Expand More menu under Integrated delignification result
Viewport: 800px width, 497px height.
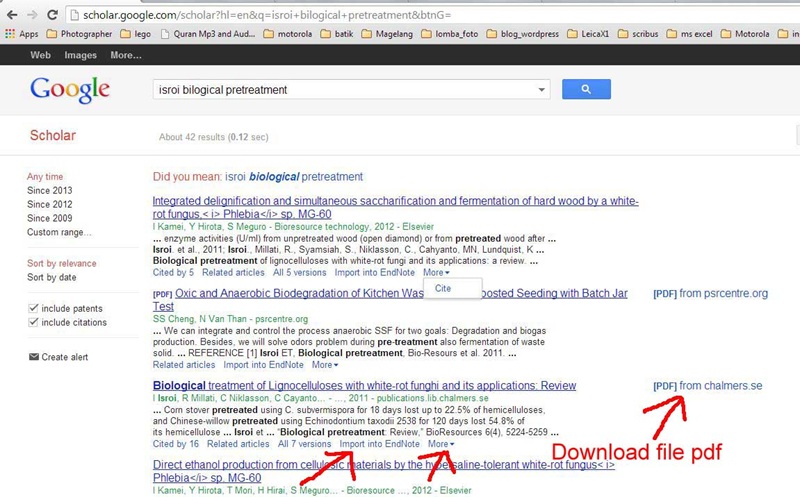tap(436, 272)
